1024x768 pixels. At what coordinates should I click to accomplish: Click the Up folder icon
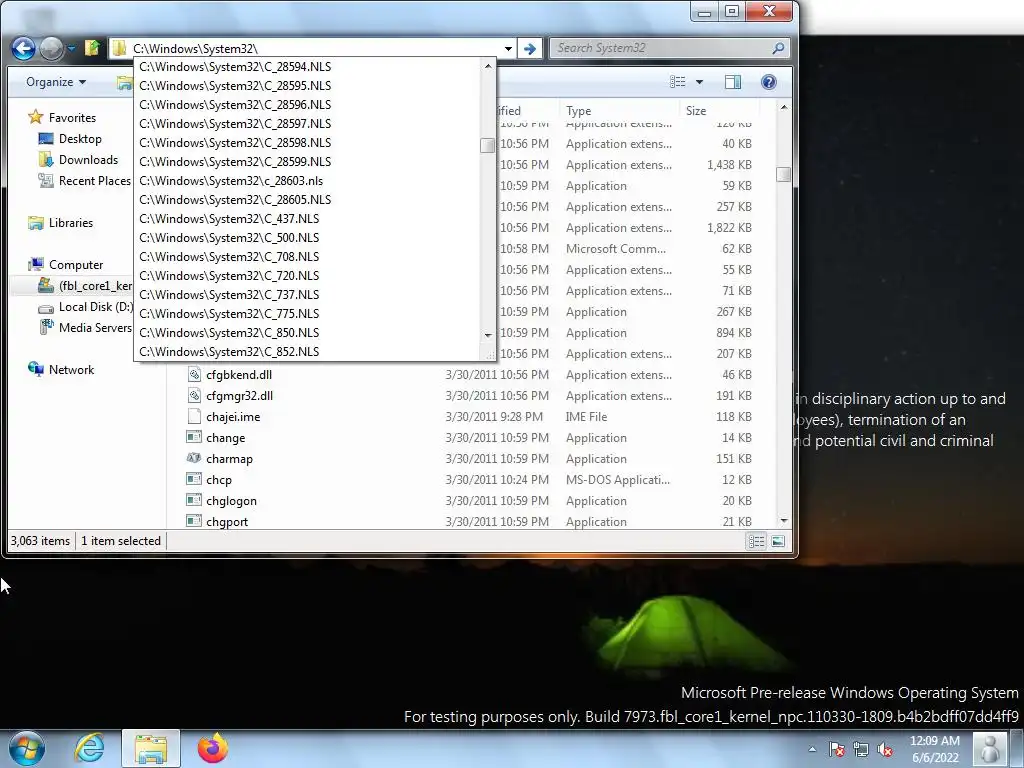[92, 48]
